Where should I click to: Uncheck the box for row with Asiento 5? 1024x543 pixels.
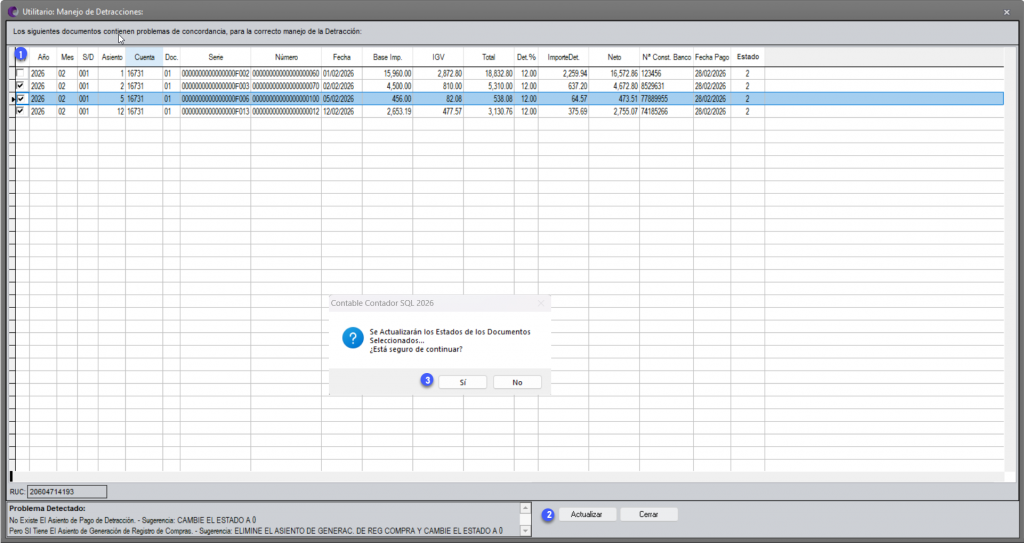coord(20,99)
